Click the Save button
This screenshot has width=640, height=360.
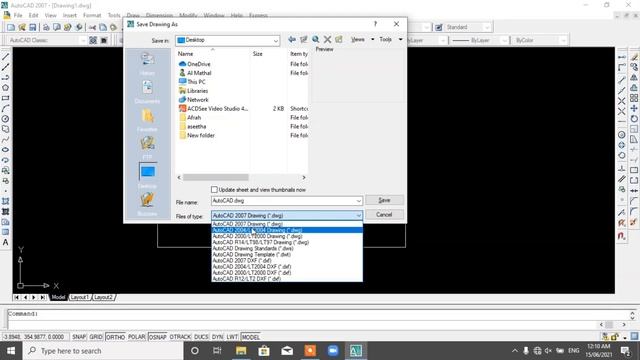tap(384, 200)
